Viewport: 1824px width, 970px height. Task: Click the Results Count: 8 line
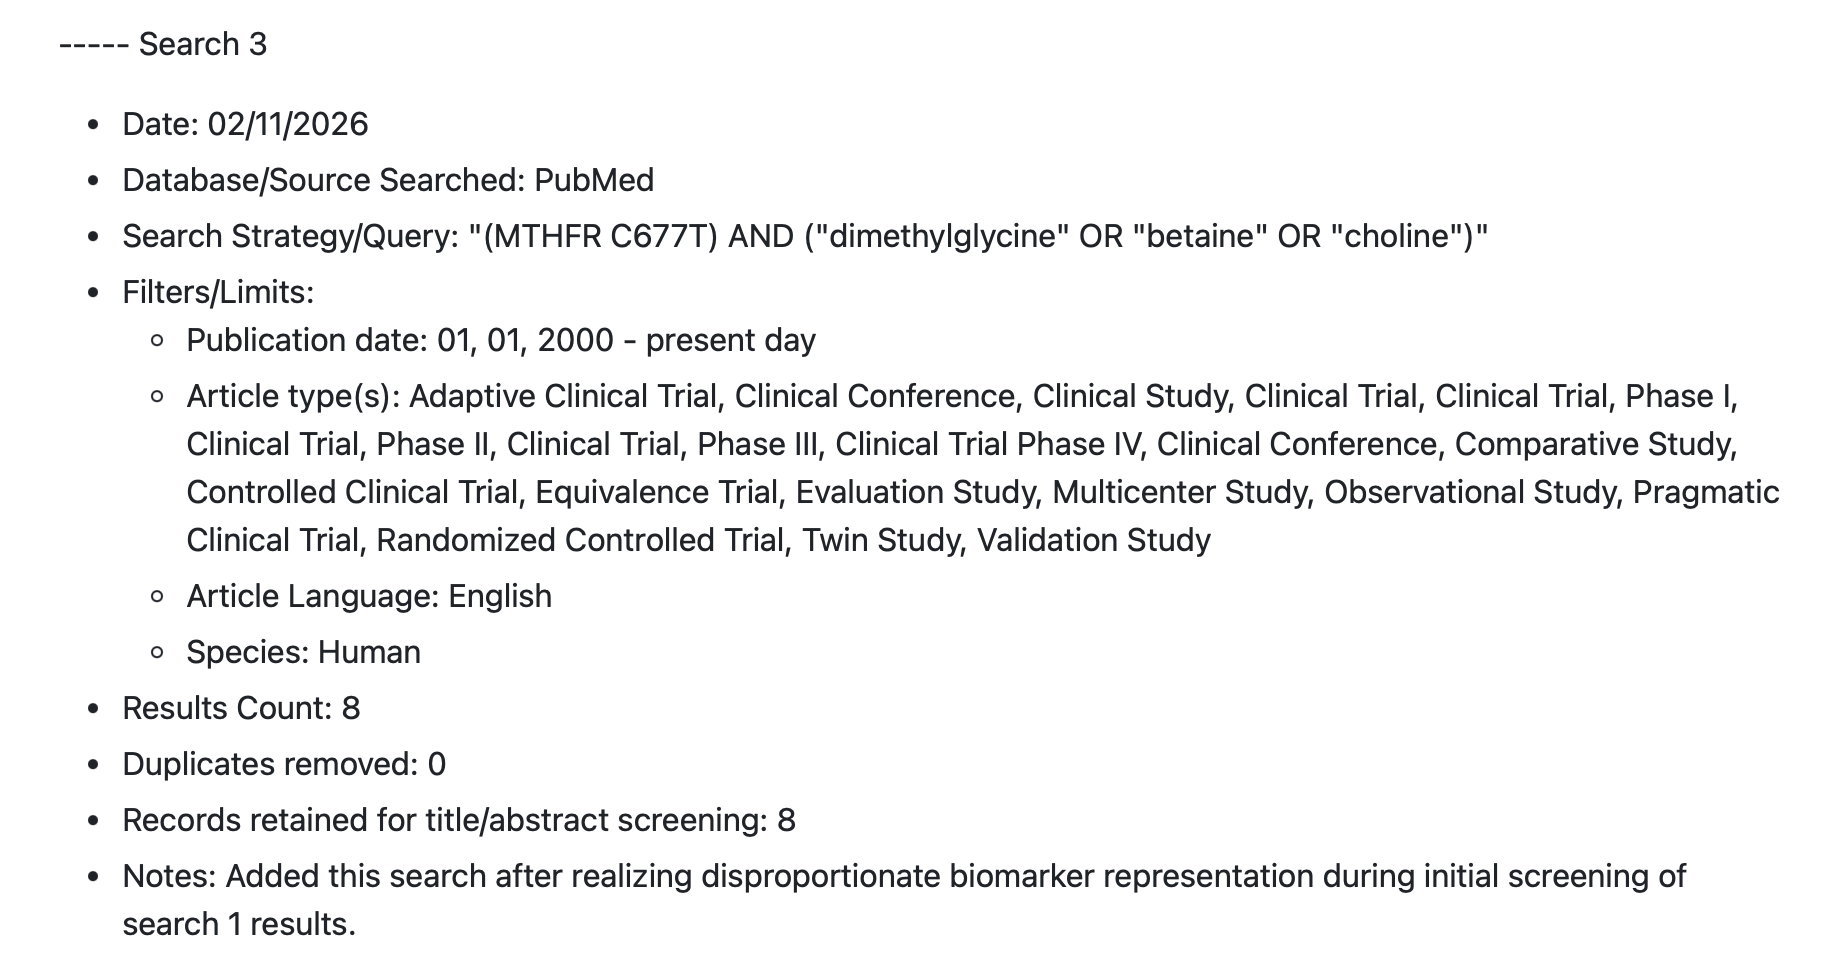(241, 708)
